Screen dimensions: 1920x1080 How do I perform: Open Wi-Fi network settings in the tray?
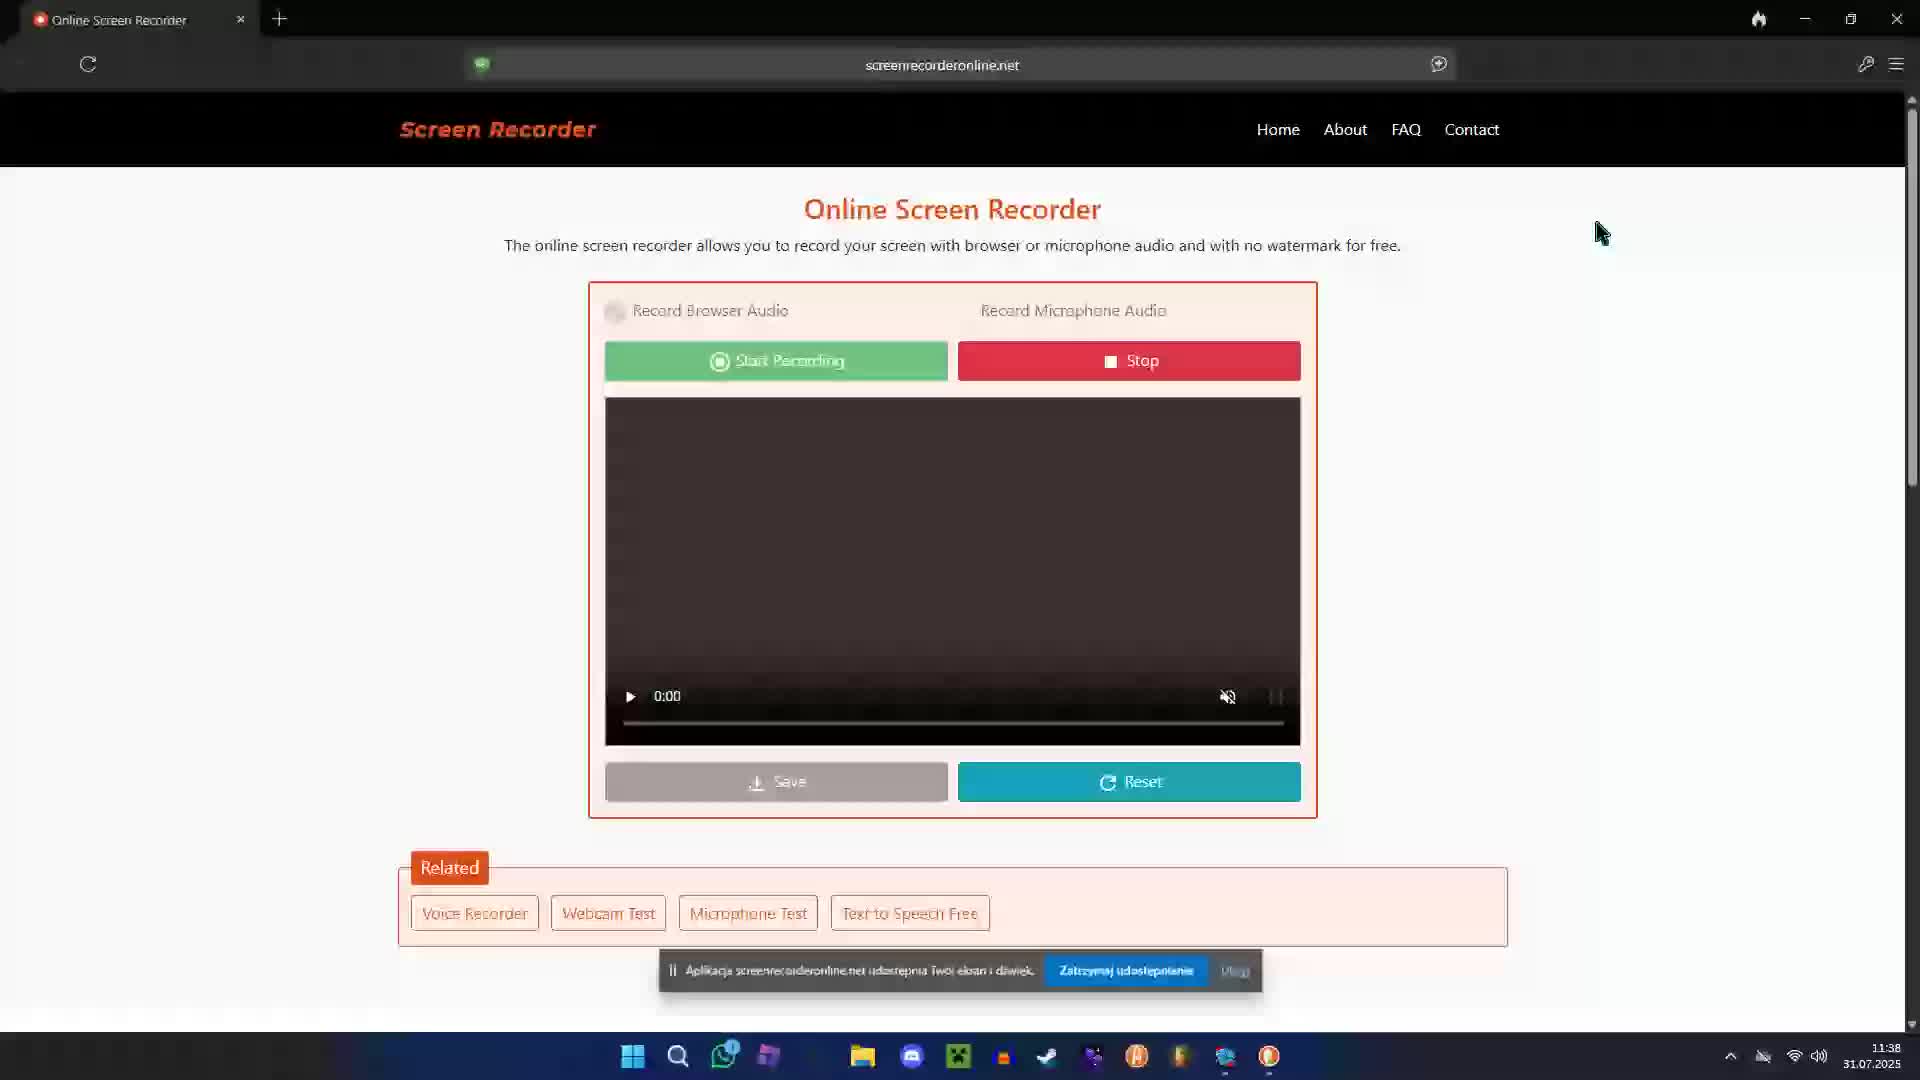(1794, 1056)
